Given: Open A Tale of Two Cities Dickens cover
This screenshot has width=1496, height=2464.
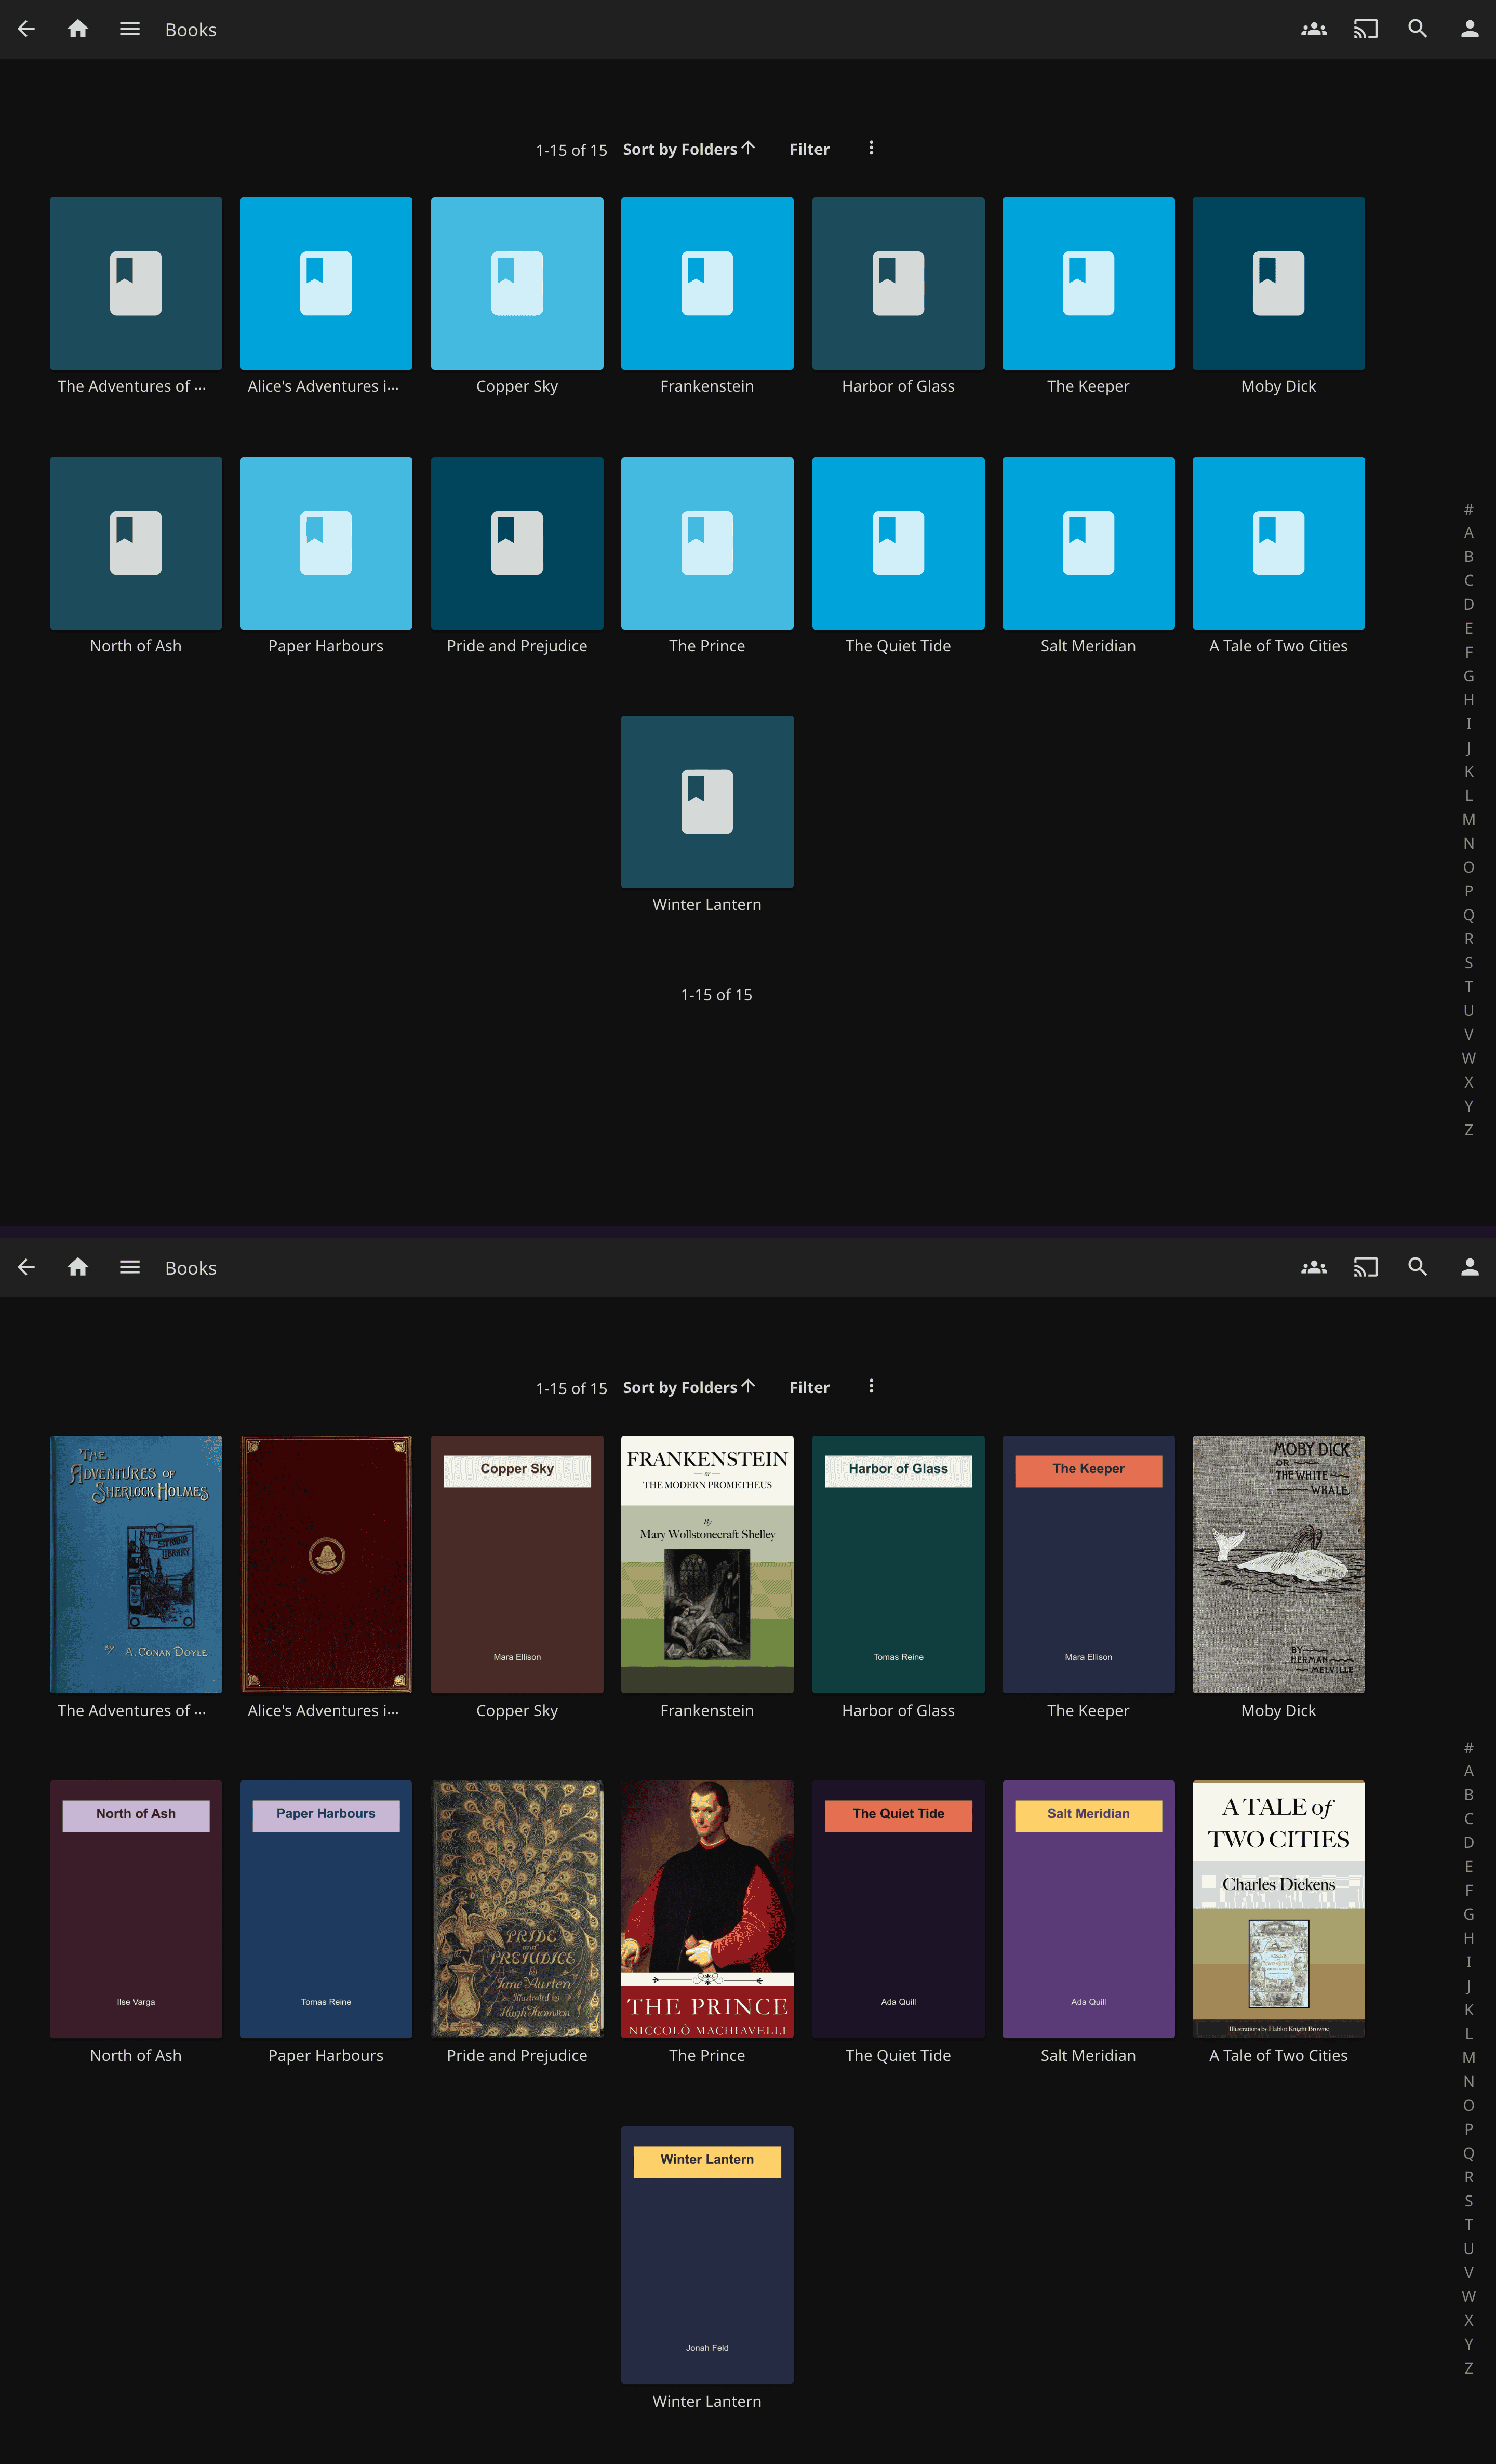Looking at the screenshot, I should (x=1278, y=1909).
